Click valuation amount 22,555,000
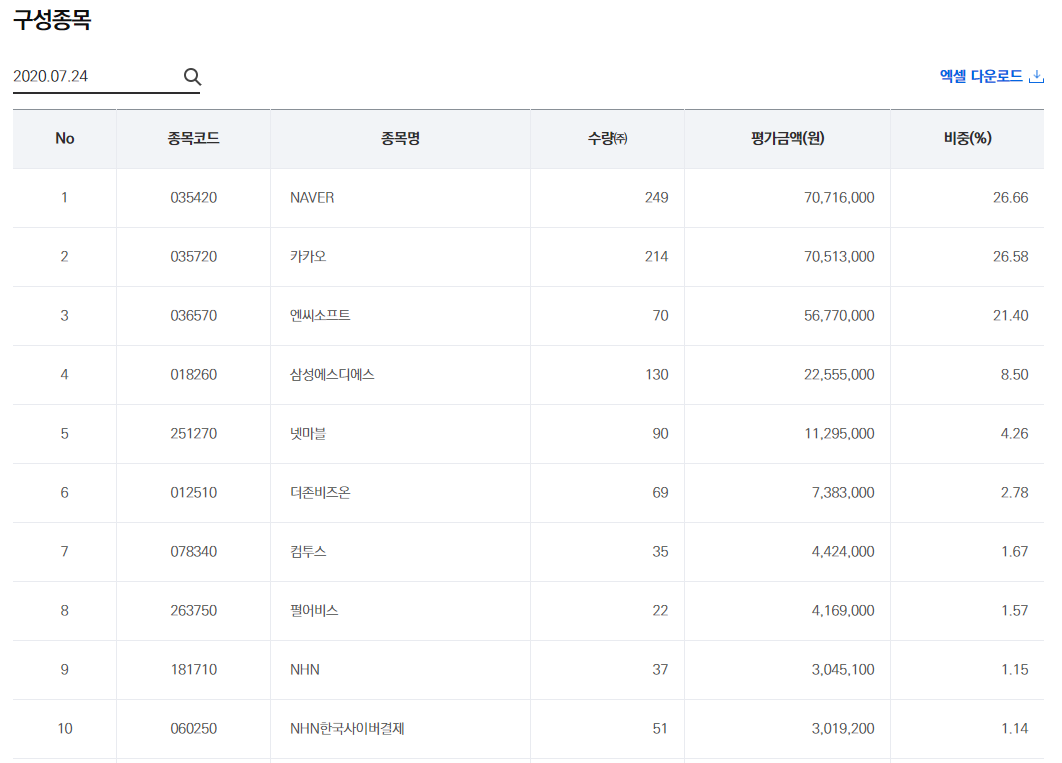The height and width of the screenshot is (763, 1062). pyautogui.click(x=839, y=374)
